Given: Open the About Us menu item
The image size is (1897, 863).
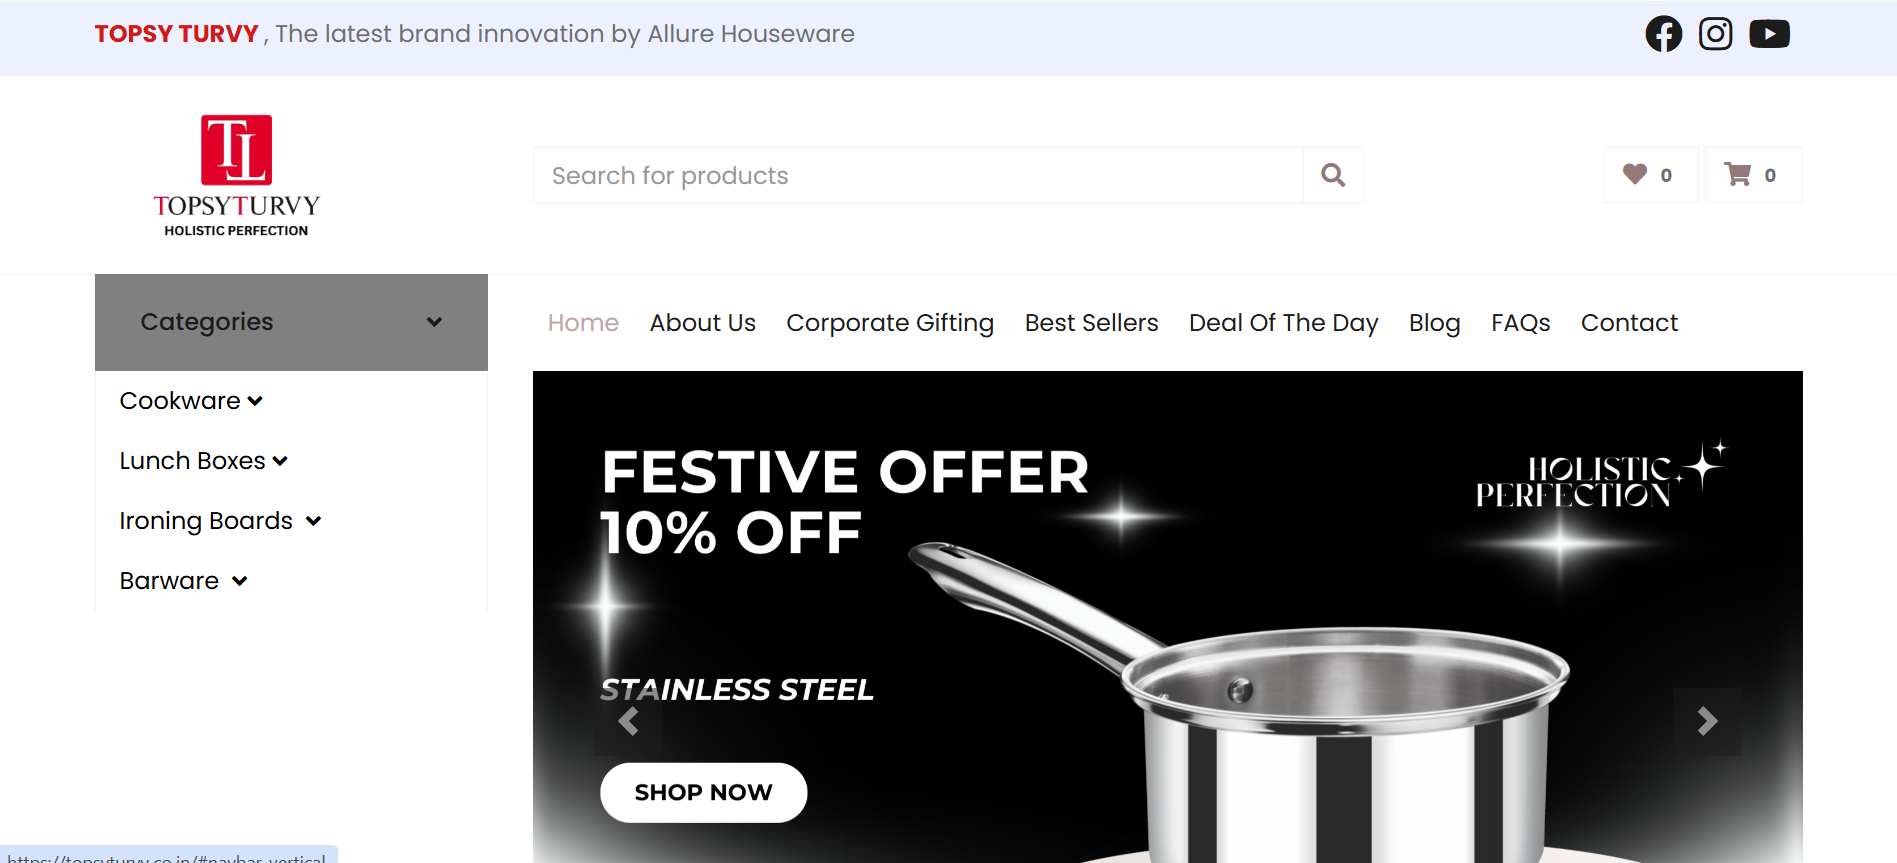Looking at the screenshot, I should [702, 323].
